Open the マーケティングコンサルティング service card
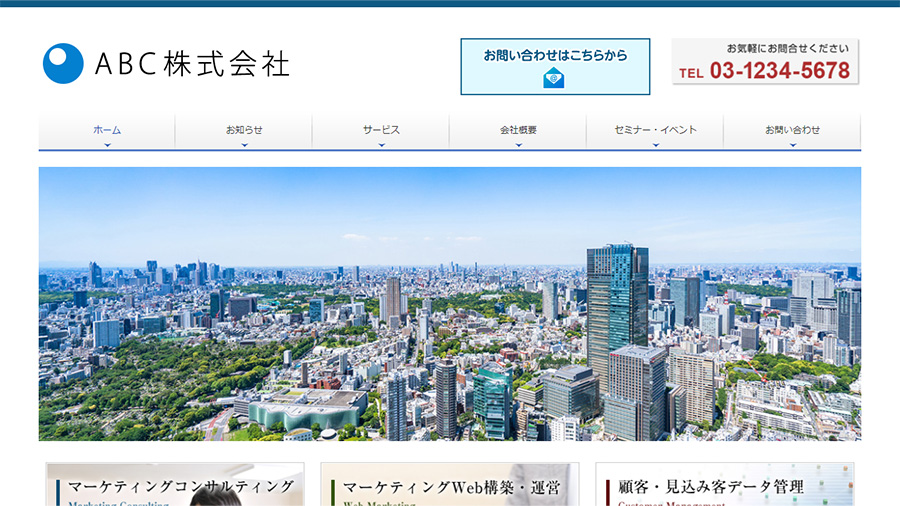 (x=175, y=484)
